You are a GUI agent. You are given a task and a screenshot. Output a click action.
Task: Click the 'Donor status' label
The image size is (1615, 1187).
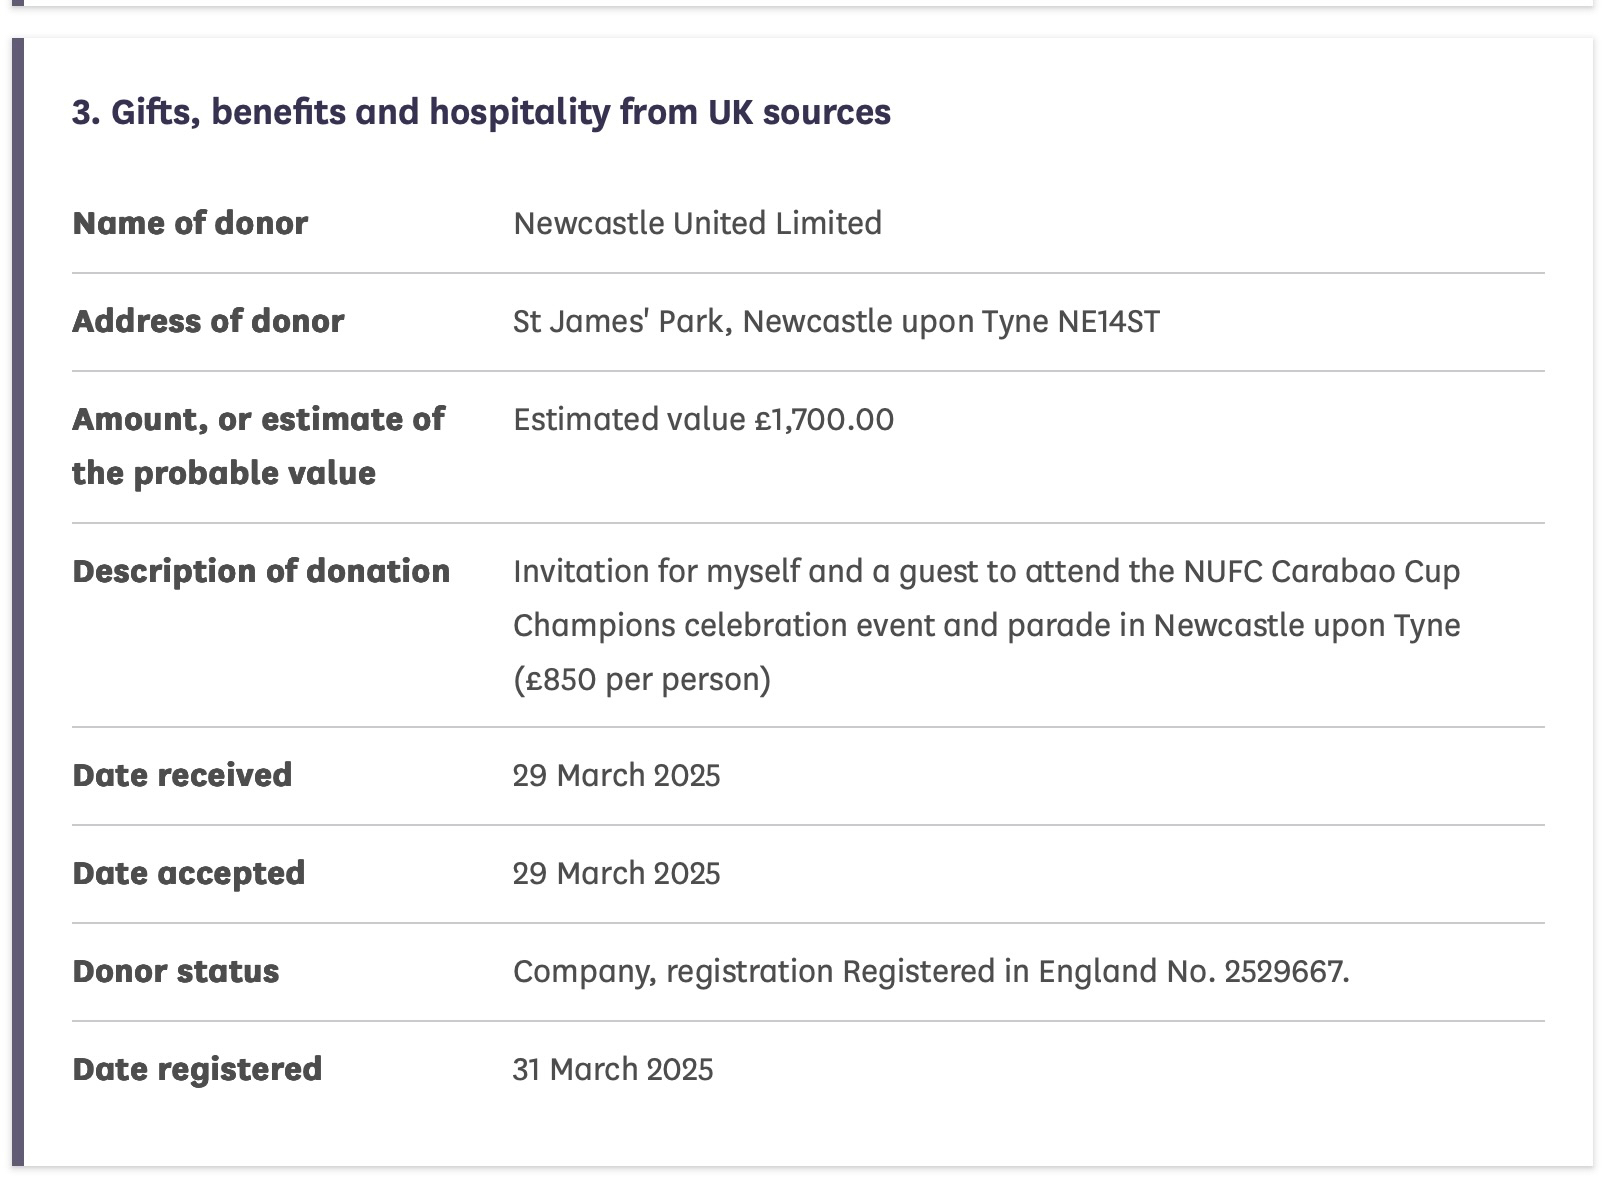click(175, 971)
